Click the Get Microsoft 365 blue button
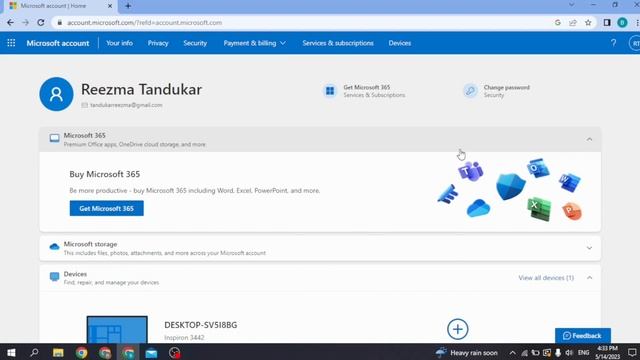640x360 pixels. tap(107, 208)
